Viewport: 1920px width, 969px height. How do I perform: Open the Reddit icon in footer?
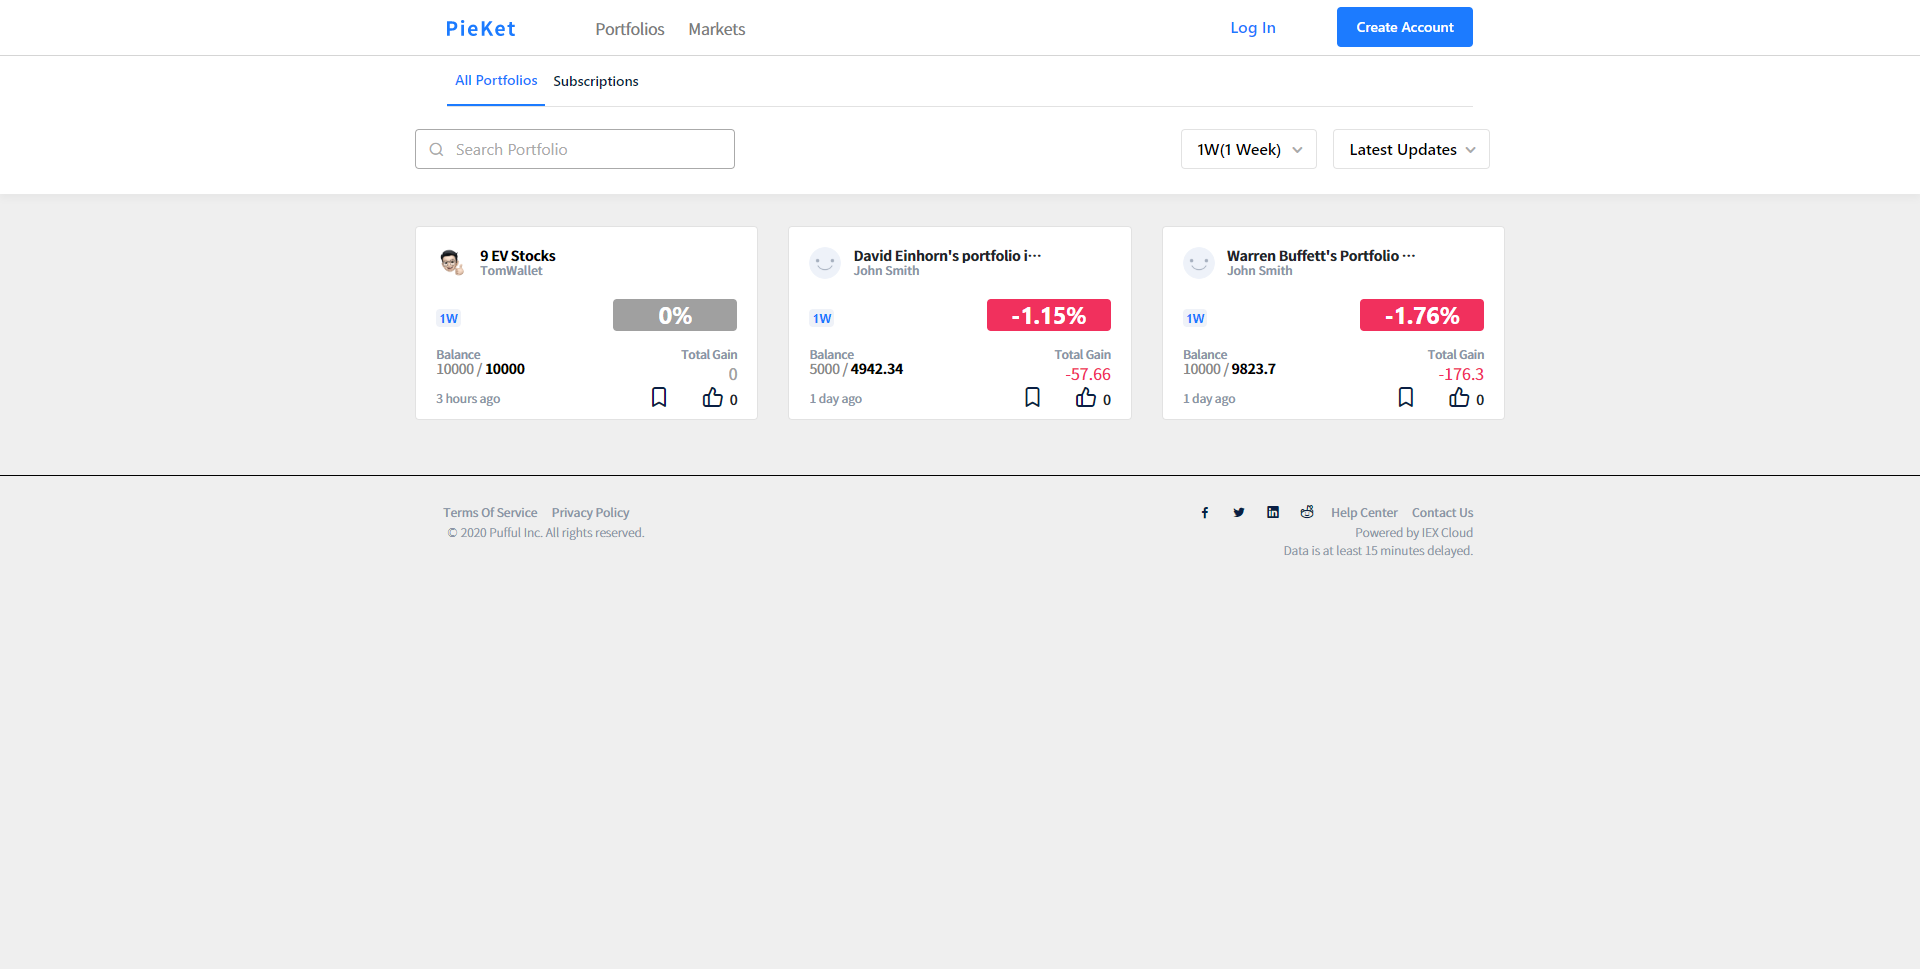(1307, 512)
